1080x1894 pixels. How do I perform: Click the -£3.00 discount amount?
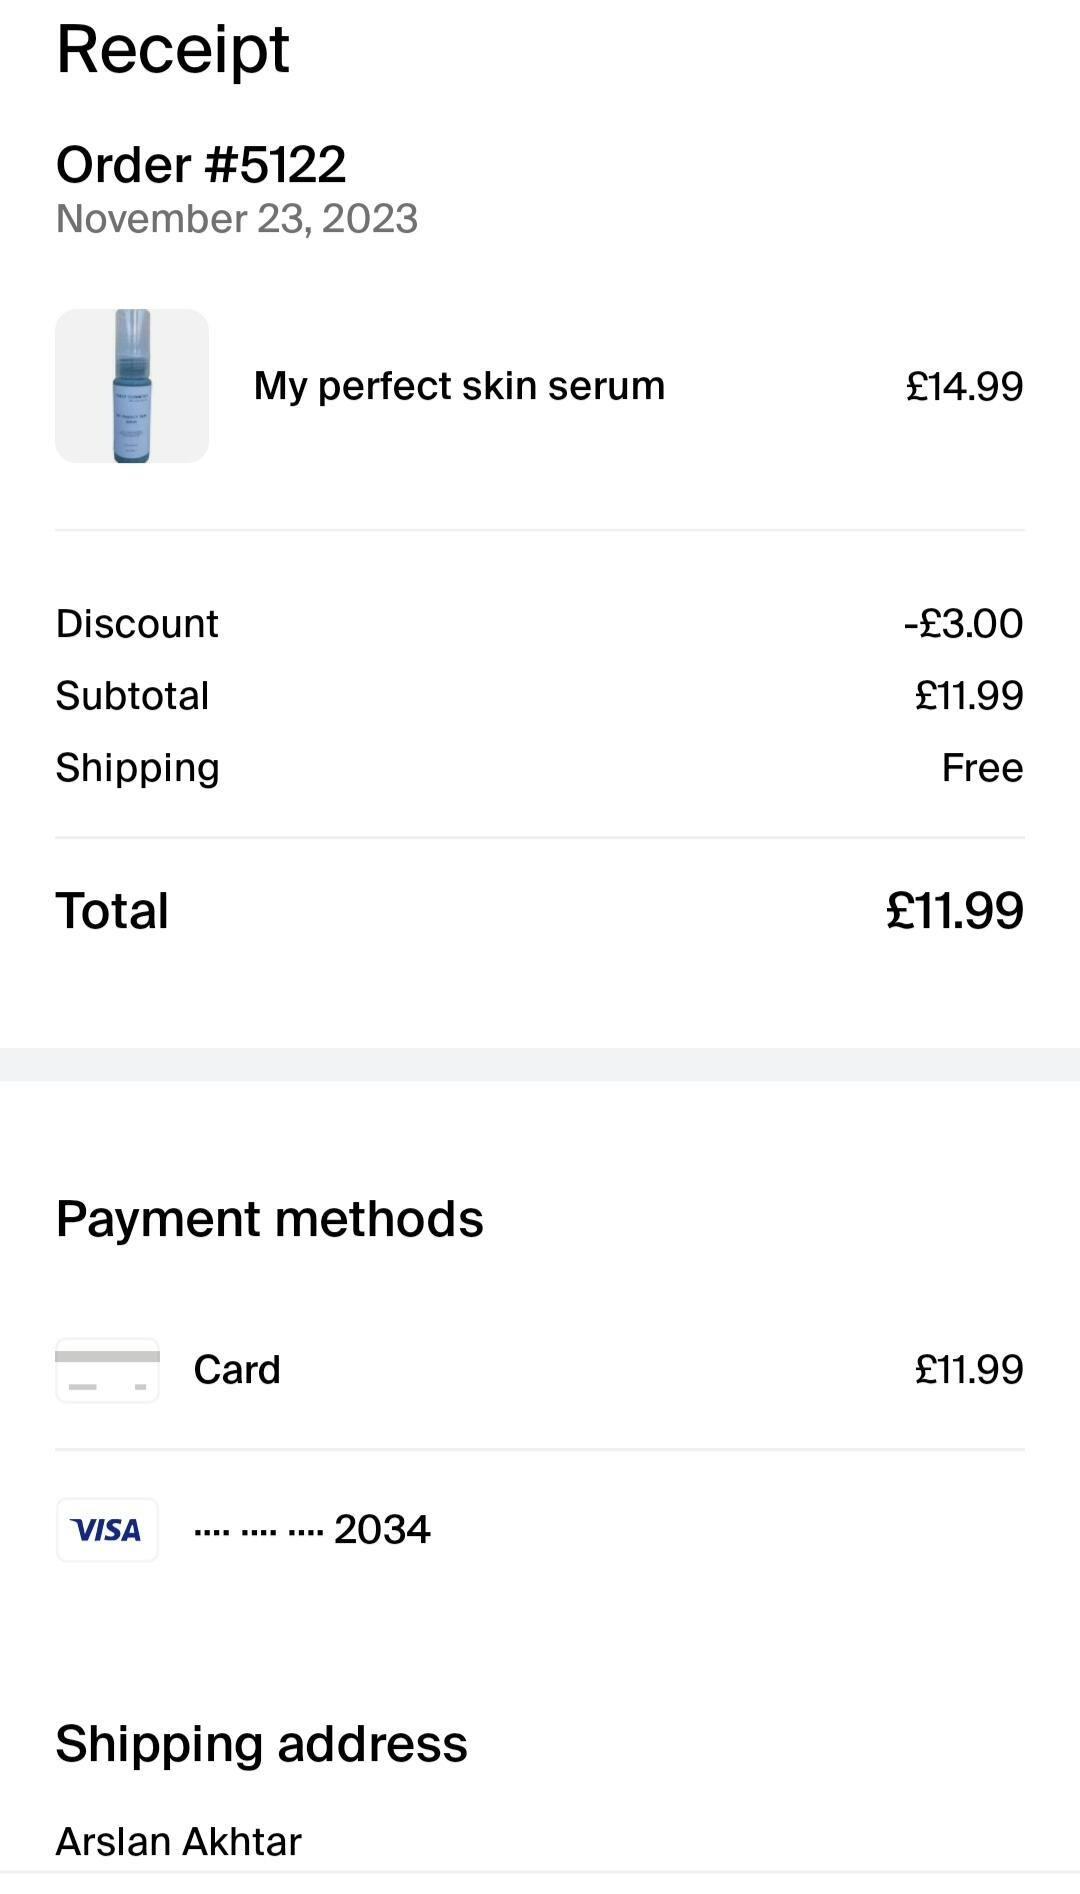coord(963,624)
